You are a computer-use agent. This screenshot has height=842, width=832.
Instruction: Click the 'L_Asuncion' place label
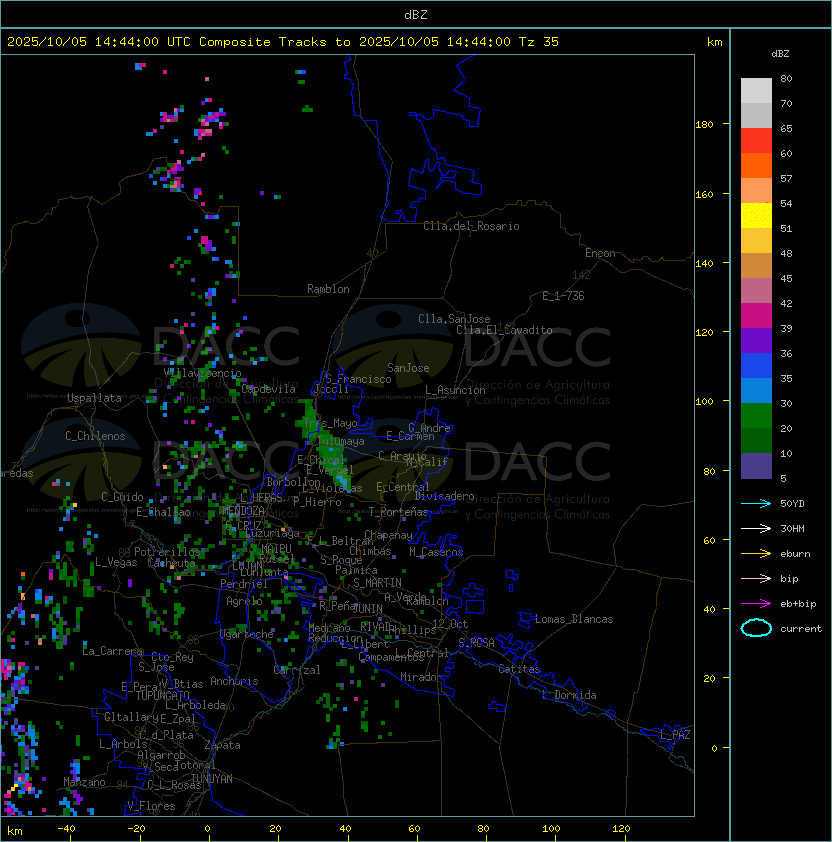pos(455,390)
